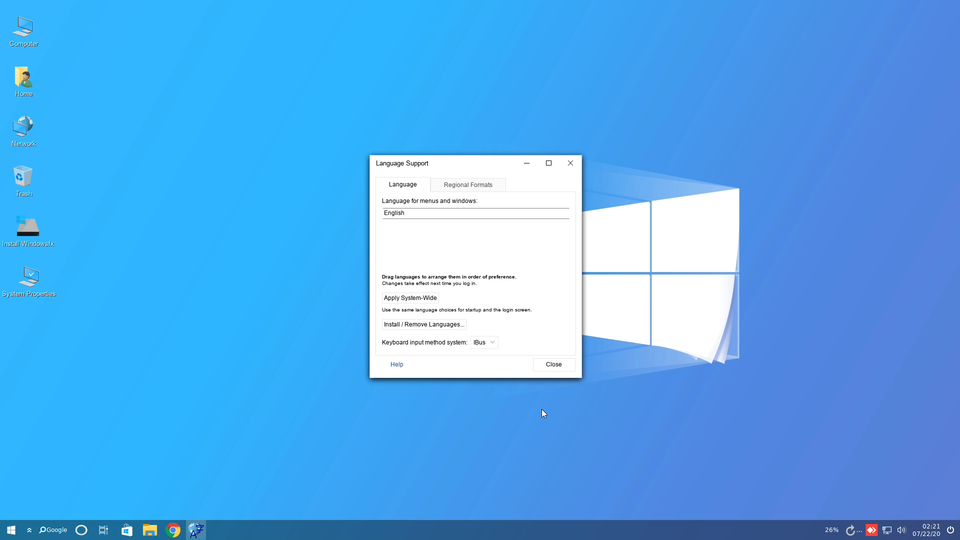The width and height of the screenshot is (960, 540).
Task: Click the Cortana circle icon
Action: coord(81,530)
